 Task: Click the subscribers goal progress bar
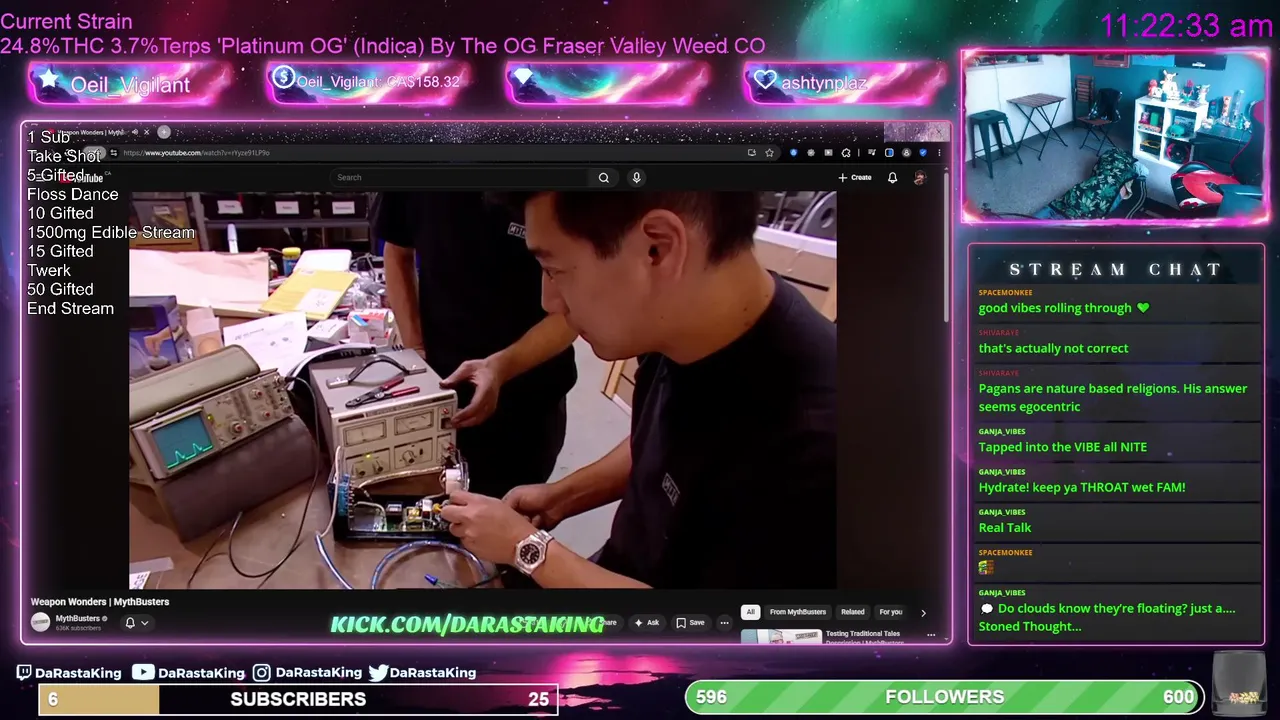[x=298, y=699]
